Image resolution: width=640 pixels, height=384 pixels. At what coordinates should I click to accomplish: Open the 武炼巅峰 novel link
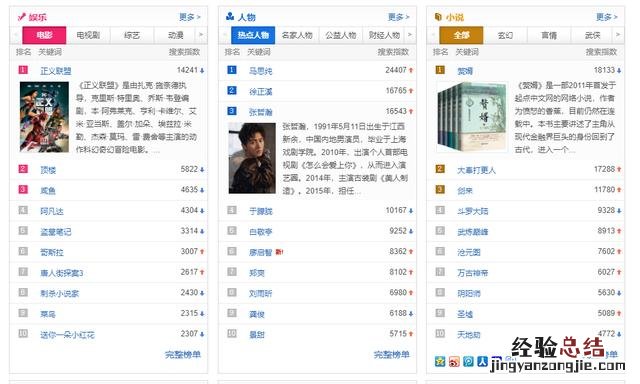(473, 232)
